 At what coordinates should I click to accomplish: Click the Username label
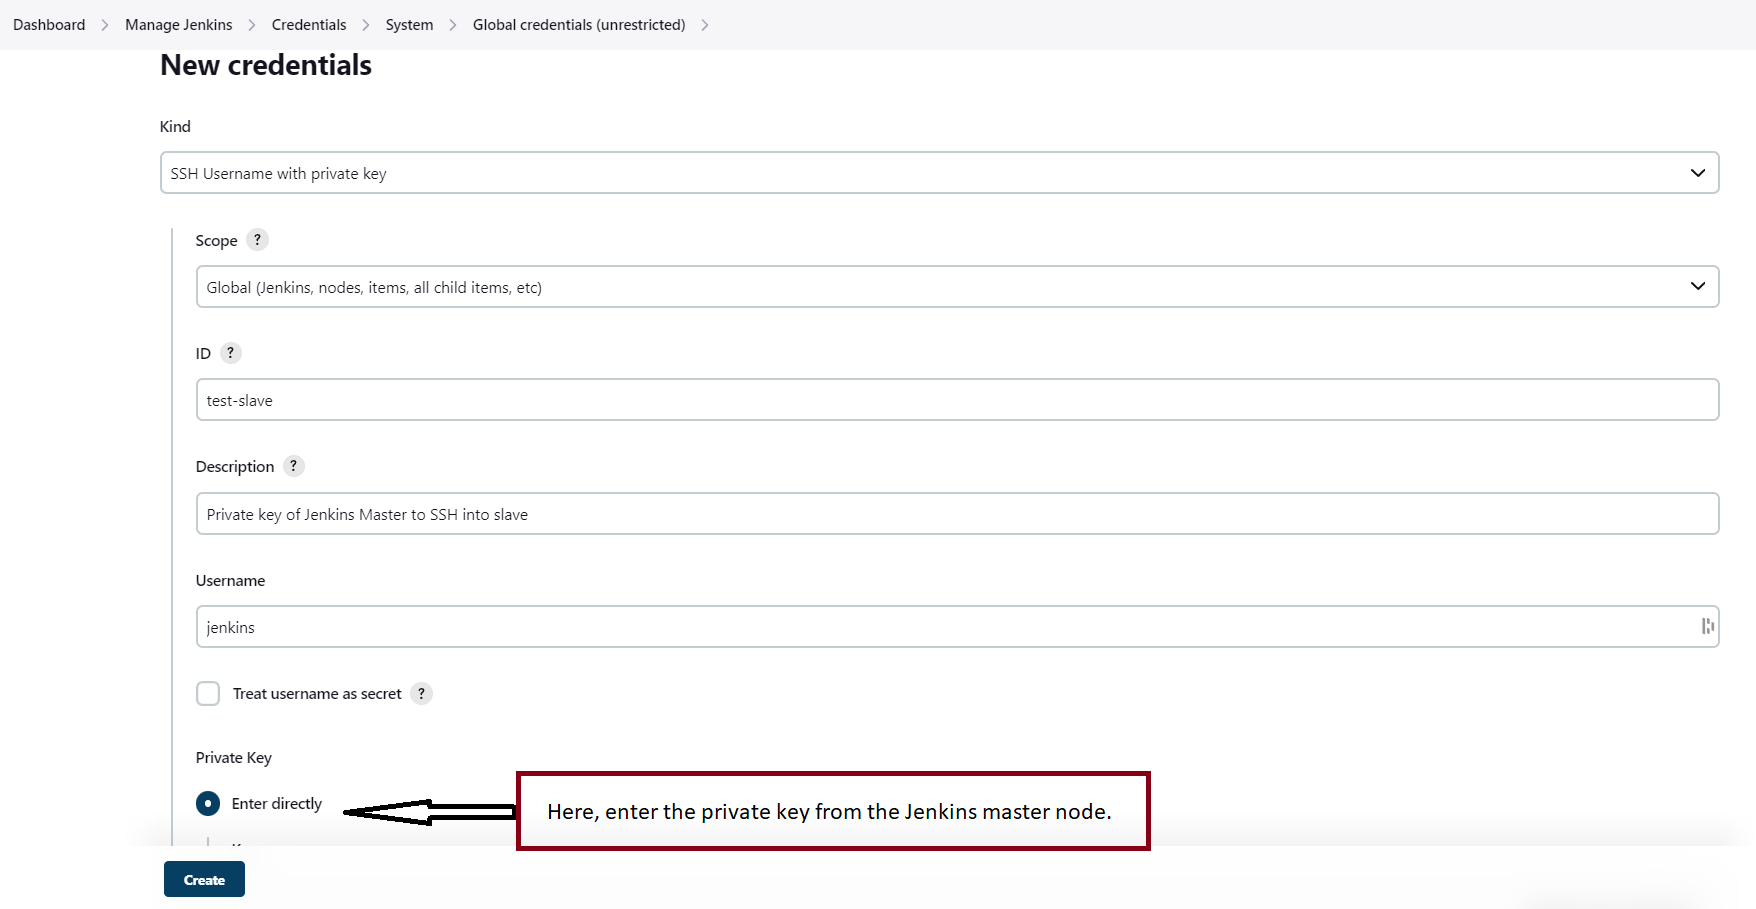(230, 580)
